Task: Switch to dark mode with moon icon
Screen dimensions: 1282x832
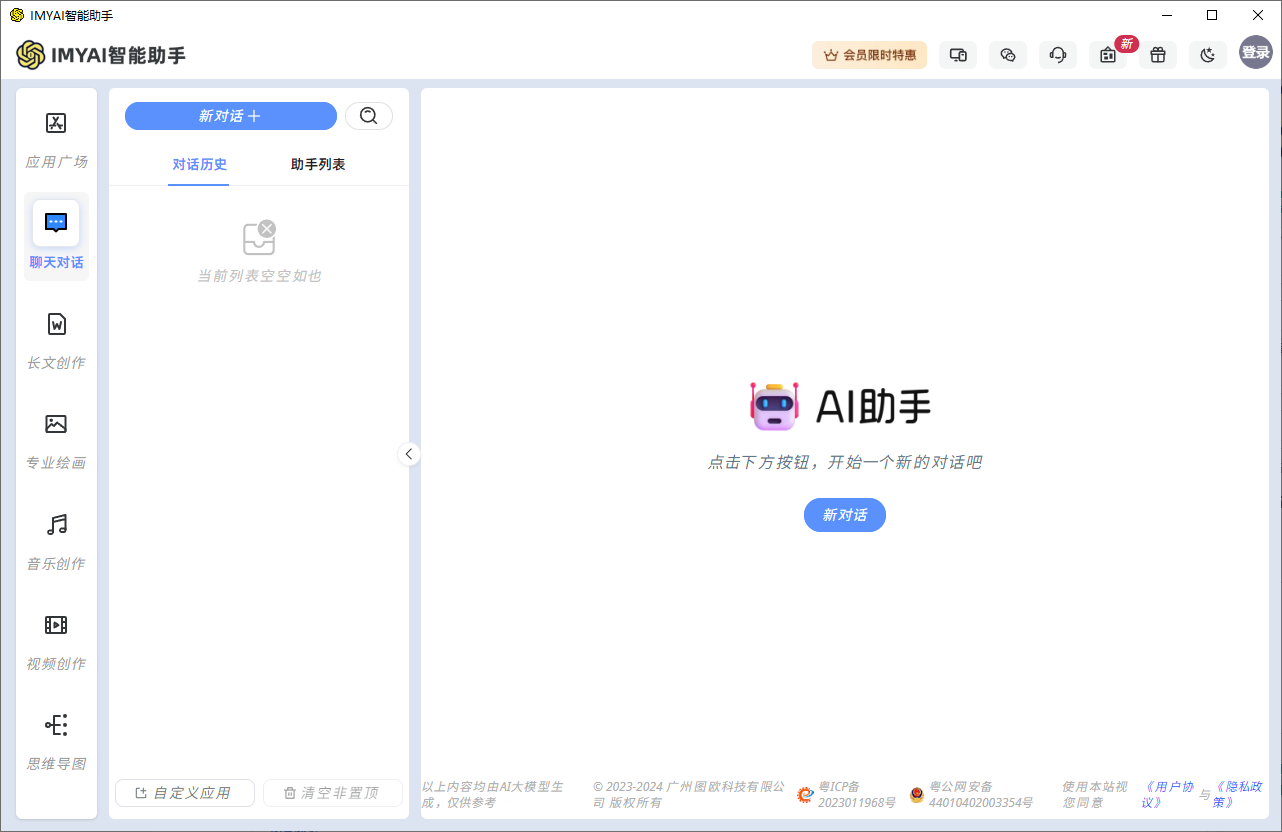Action: coord(1208,55)
